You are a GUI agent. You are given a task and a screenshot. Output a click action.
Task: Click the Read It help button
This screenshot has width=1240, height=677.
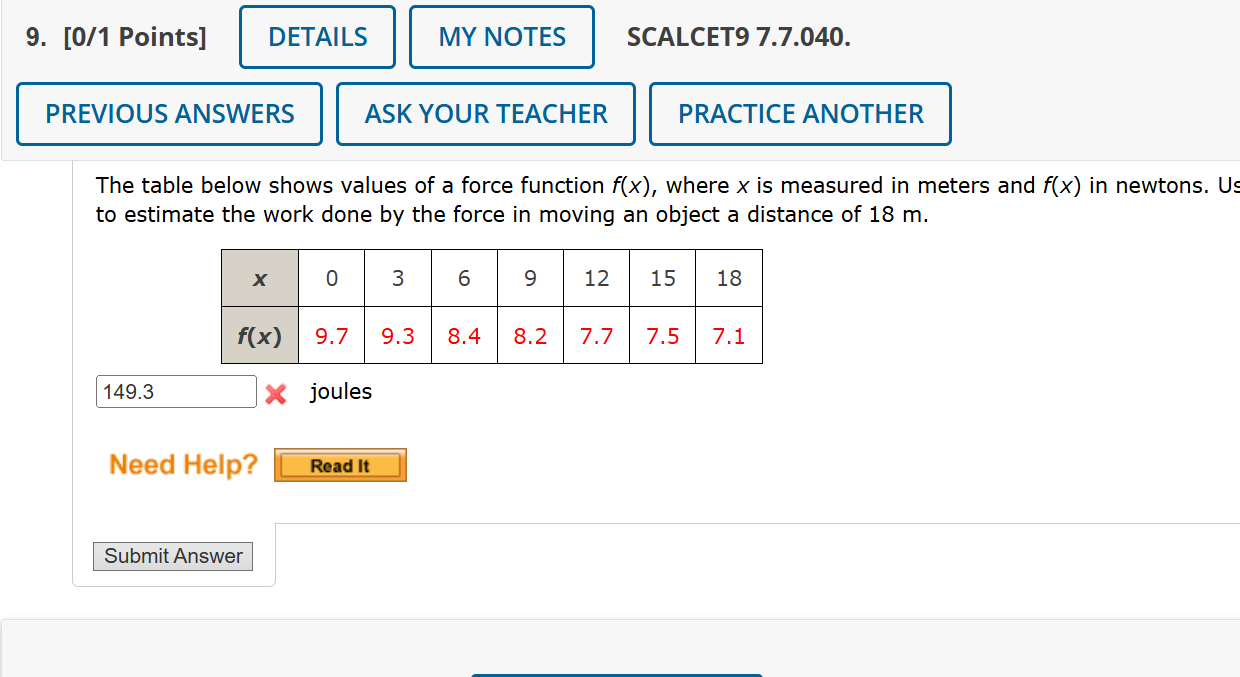click(x=340, y=464)
